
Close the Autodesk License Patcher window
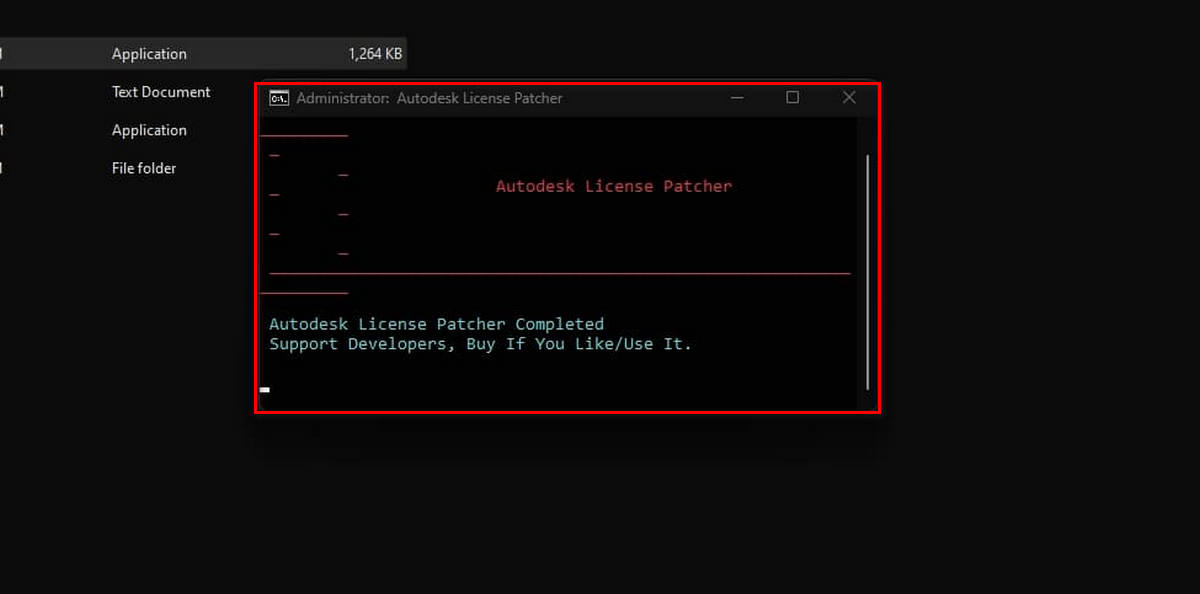point(849,98)
